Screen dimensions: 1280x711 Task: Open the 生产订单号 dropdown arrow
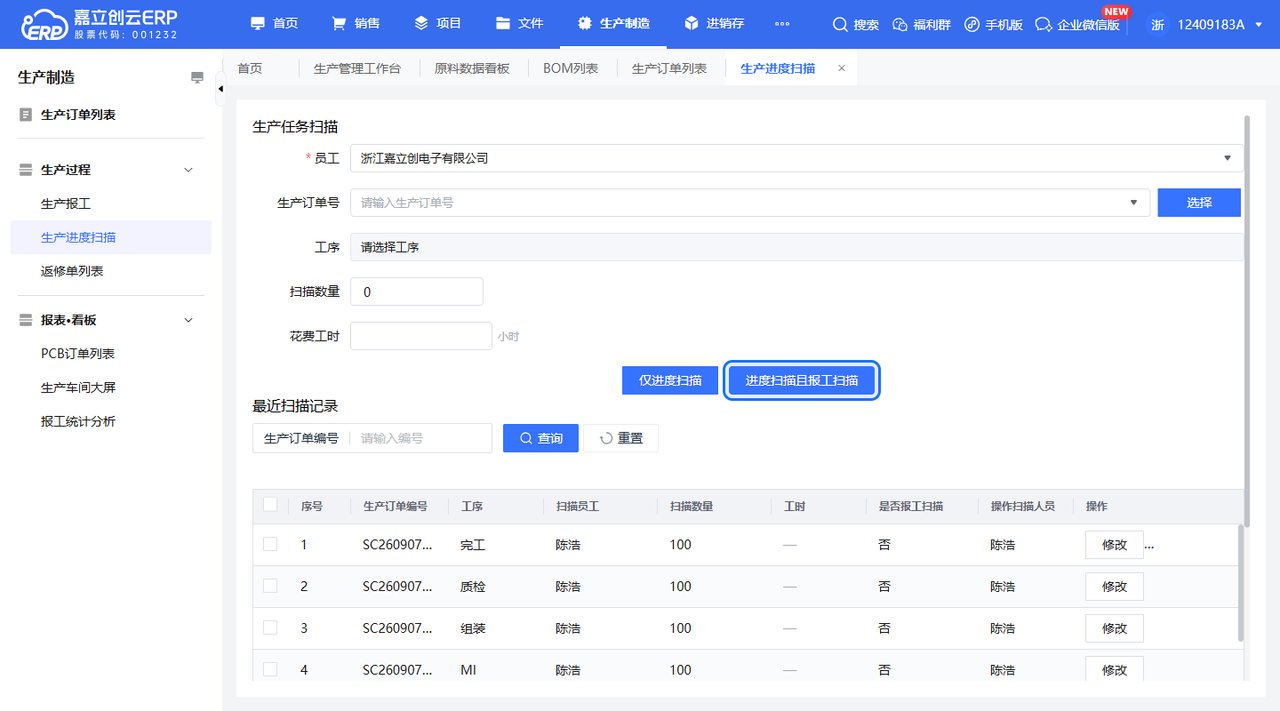click(1133, 202)
